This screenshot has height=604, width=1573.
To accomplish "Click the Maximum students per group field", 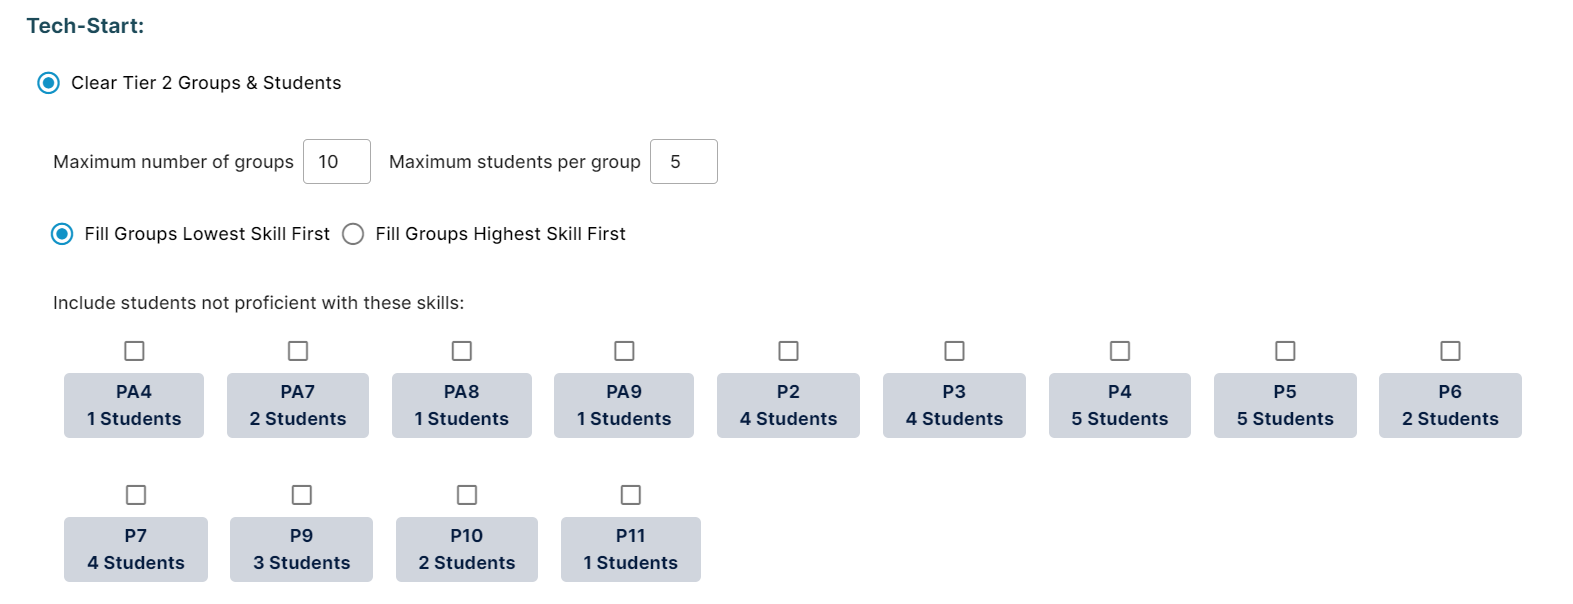I will click(683, 162).
